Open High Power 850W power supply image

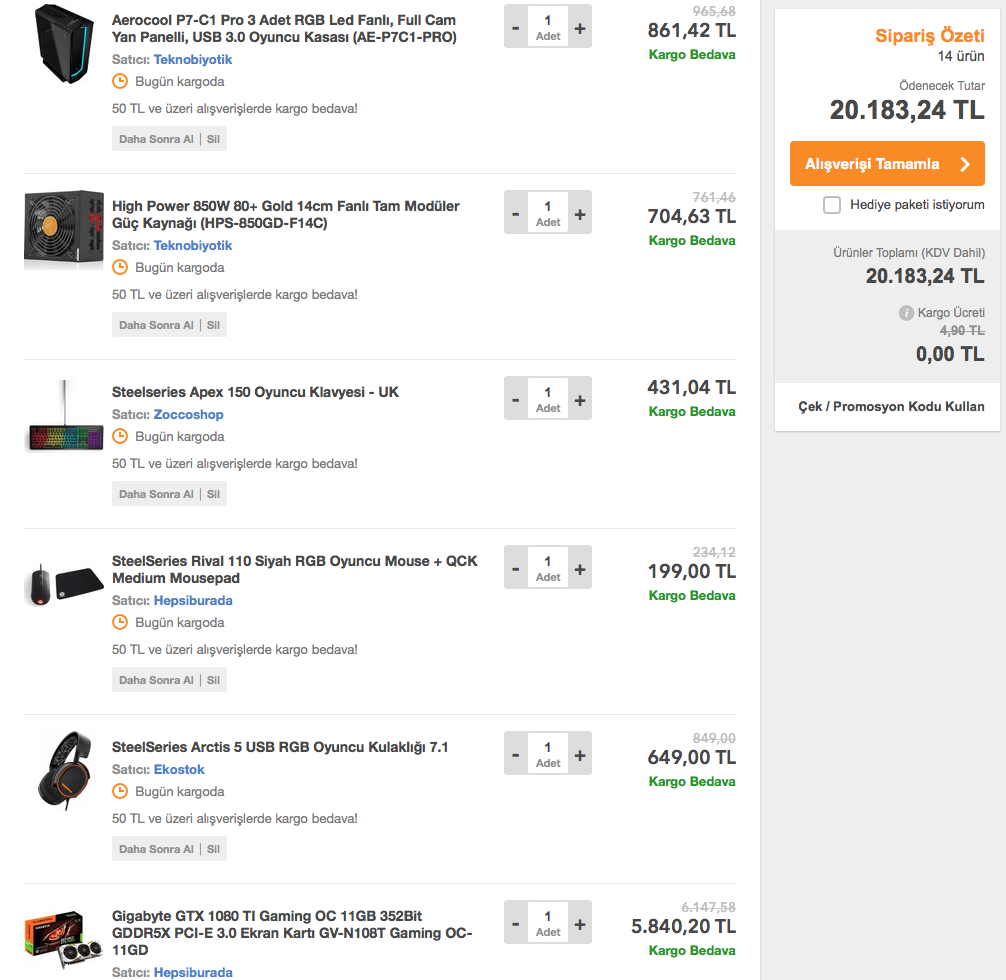[63, 230]
